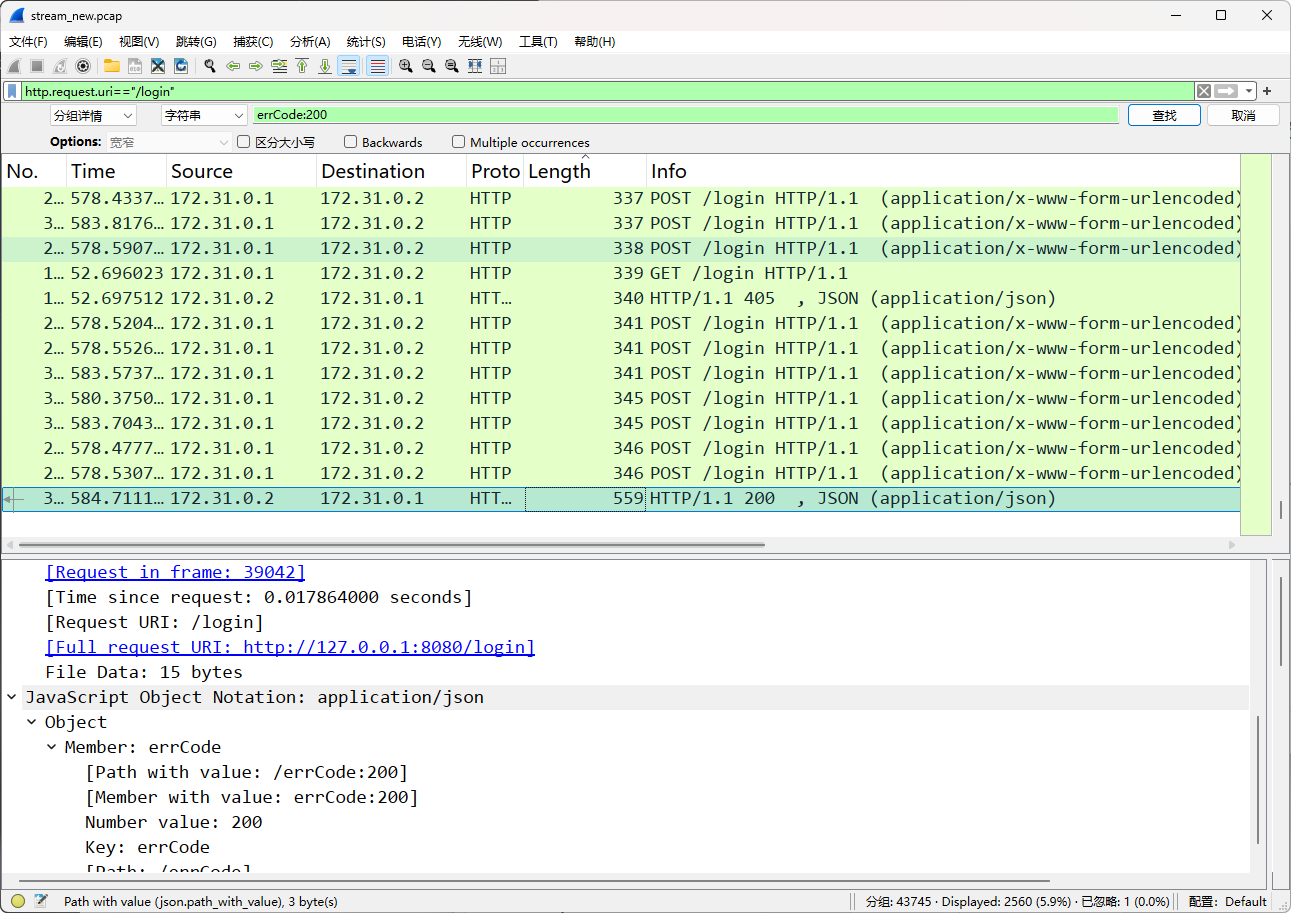Viewport: 1291px width, 913px height.
Task: Open the 分析(A) menu
Action: click(x=309, y=42)
